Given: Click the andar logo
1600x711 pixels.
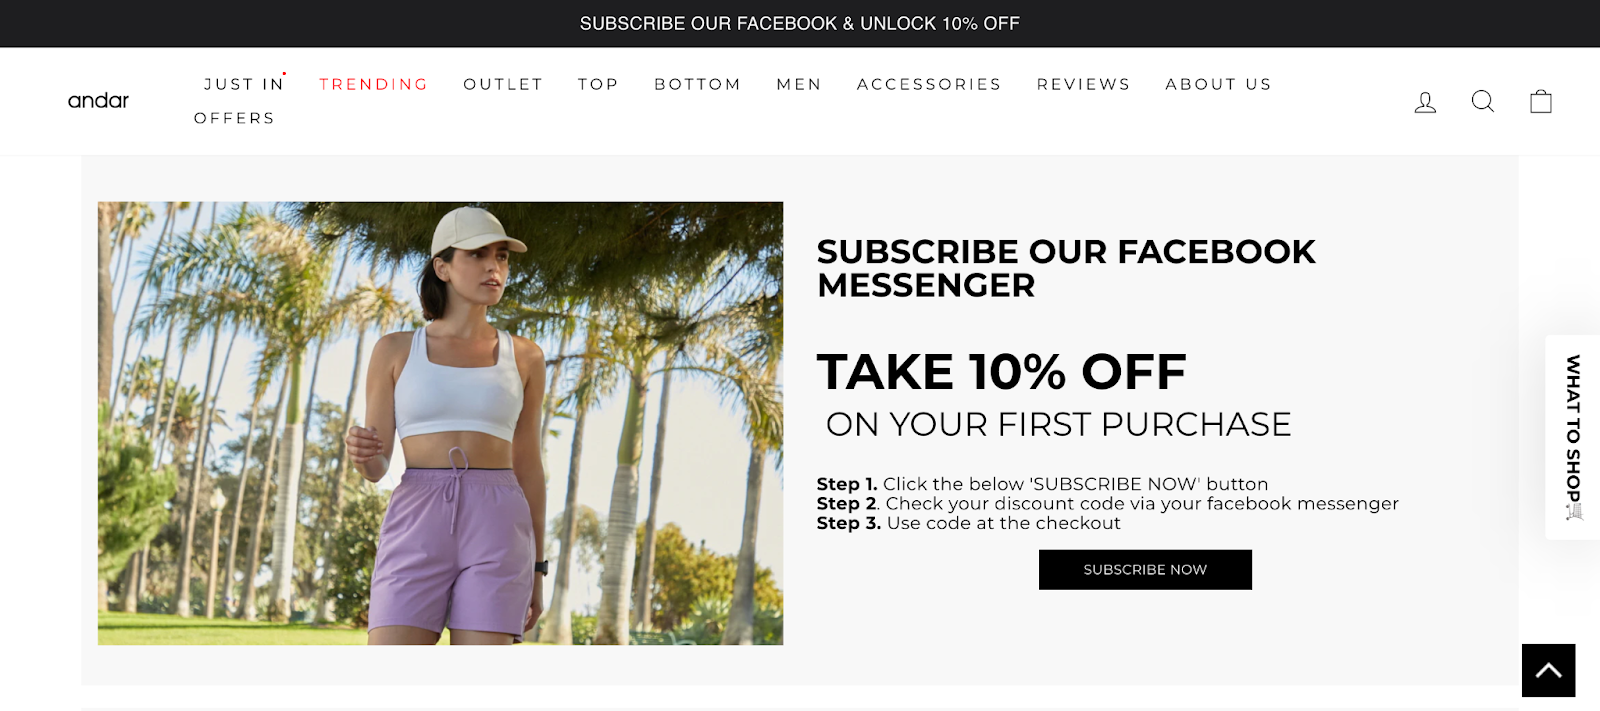Looking at the screenshot, I should point(98,100).
